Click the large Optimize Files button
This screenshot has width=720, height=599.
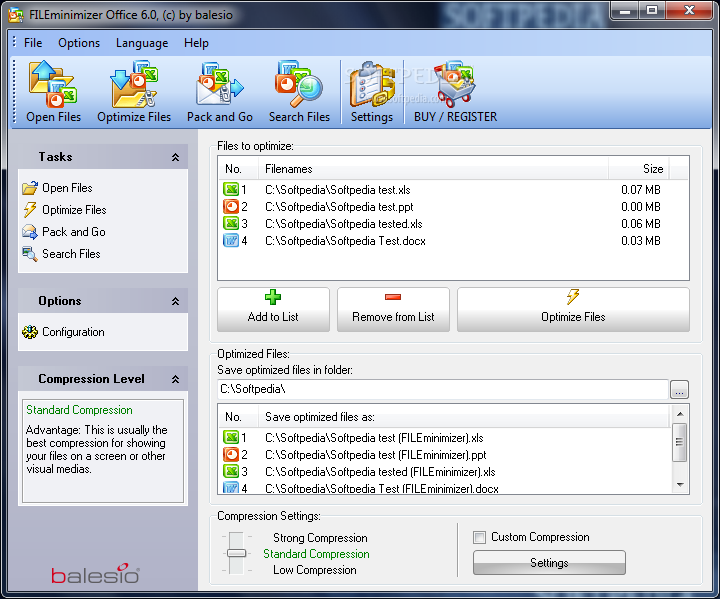coord(573,310)
